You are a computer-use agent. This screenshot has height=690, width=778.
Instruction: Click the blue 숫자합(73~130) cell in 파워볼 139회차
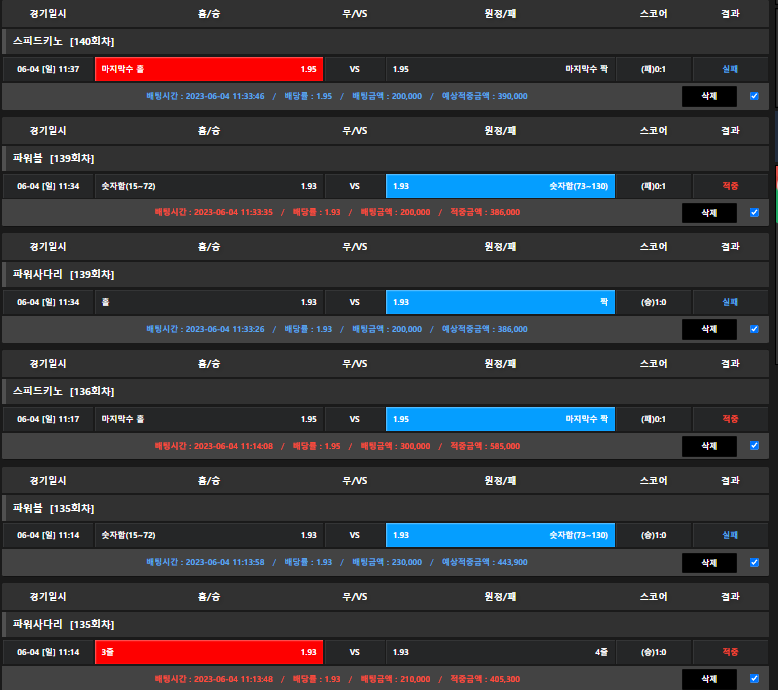coord(500,186)
